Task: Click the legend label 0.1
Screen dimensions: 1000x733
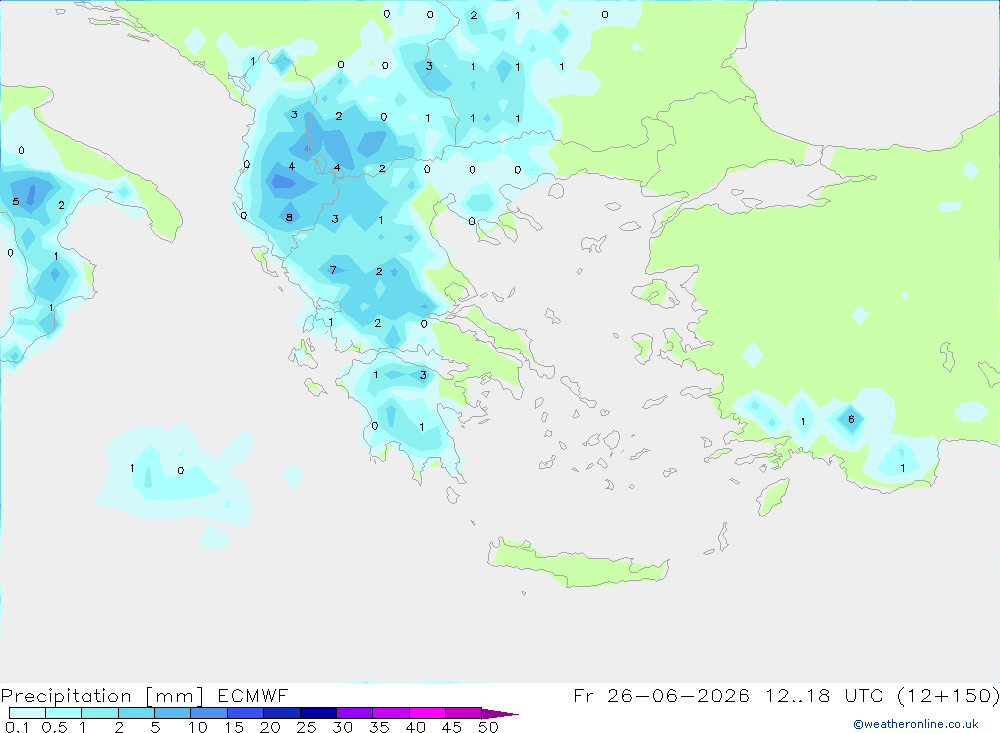Action: [17, 727]
